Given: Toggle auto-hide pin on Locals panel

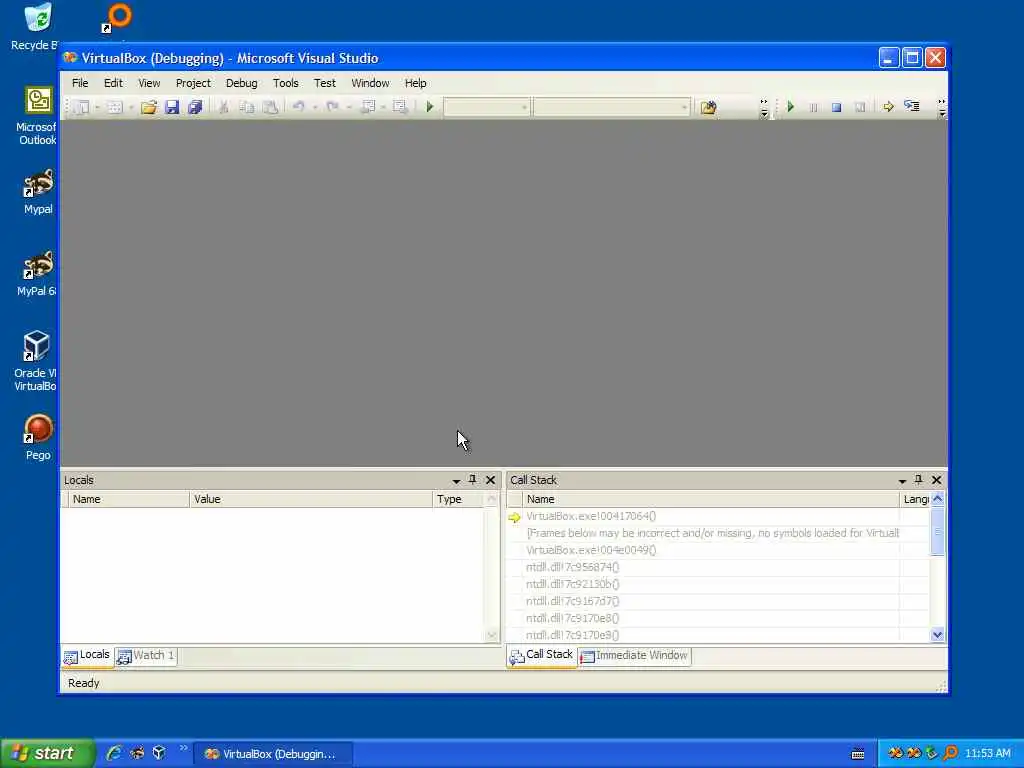Looking at the screenshot, I should coord(473,480).
